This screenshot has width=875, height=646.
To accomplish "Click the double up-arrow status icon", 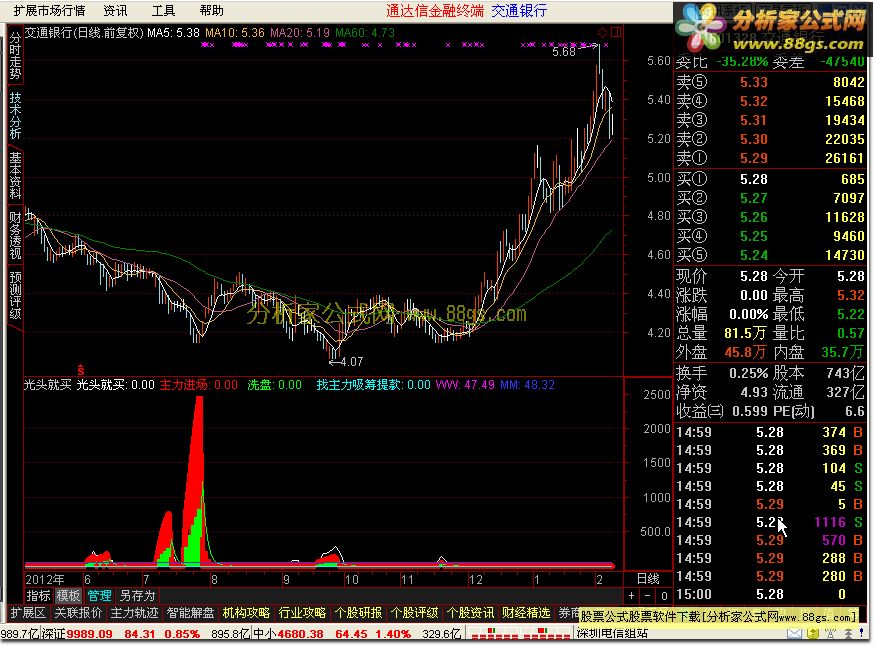I will coord(848,633).
